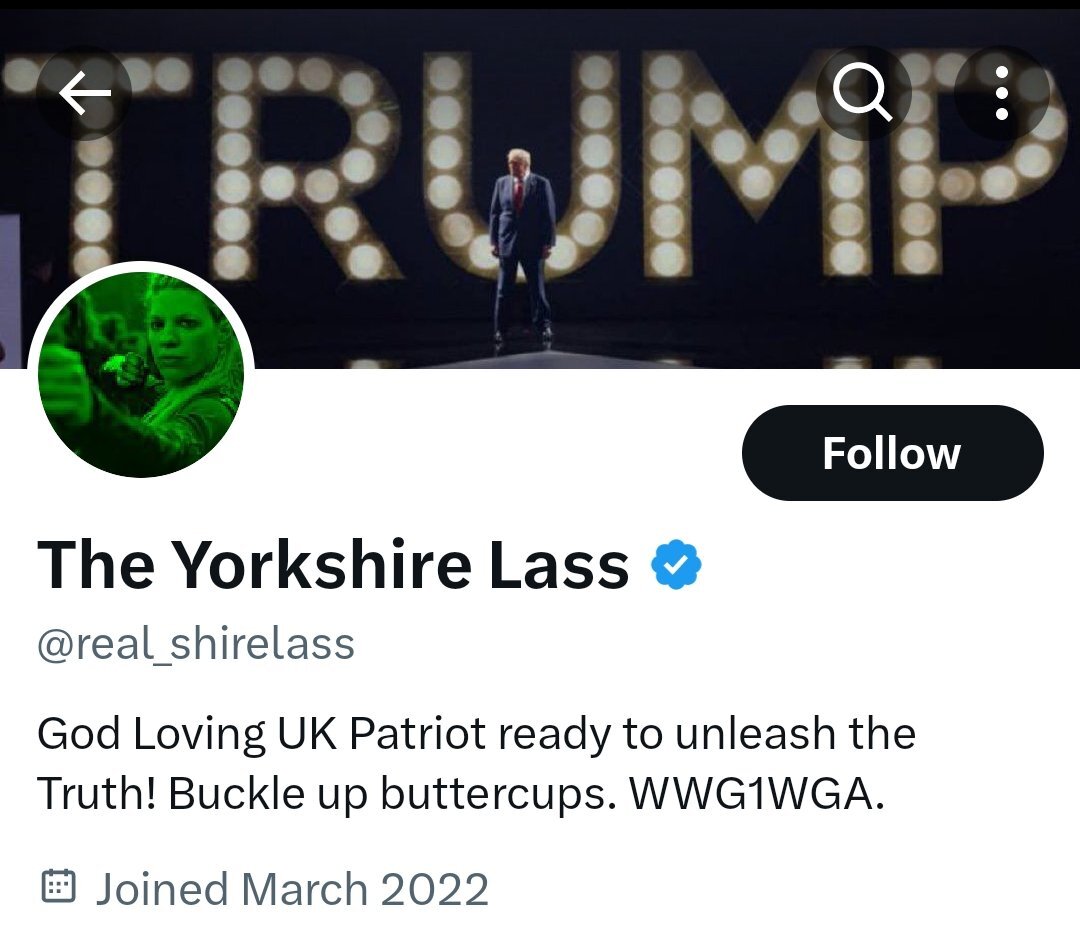Screen dimensions: 1080x946
Task: Click the year 2022 in join date
Action: [434, 888]
